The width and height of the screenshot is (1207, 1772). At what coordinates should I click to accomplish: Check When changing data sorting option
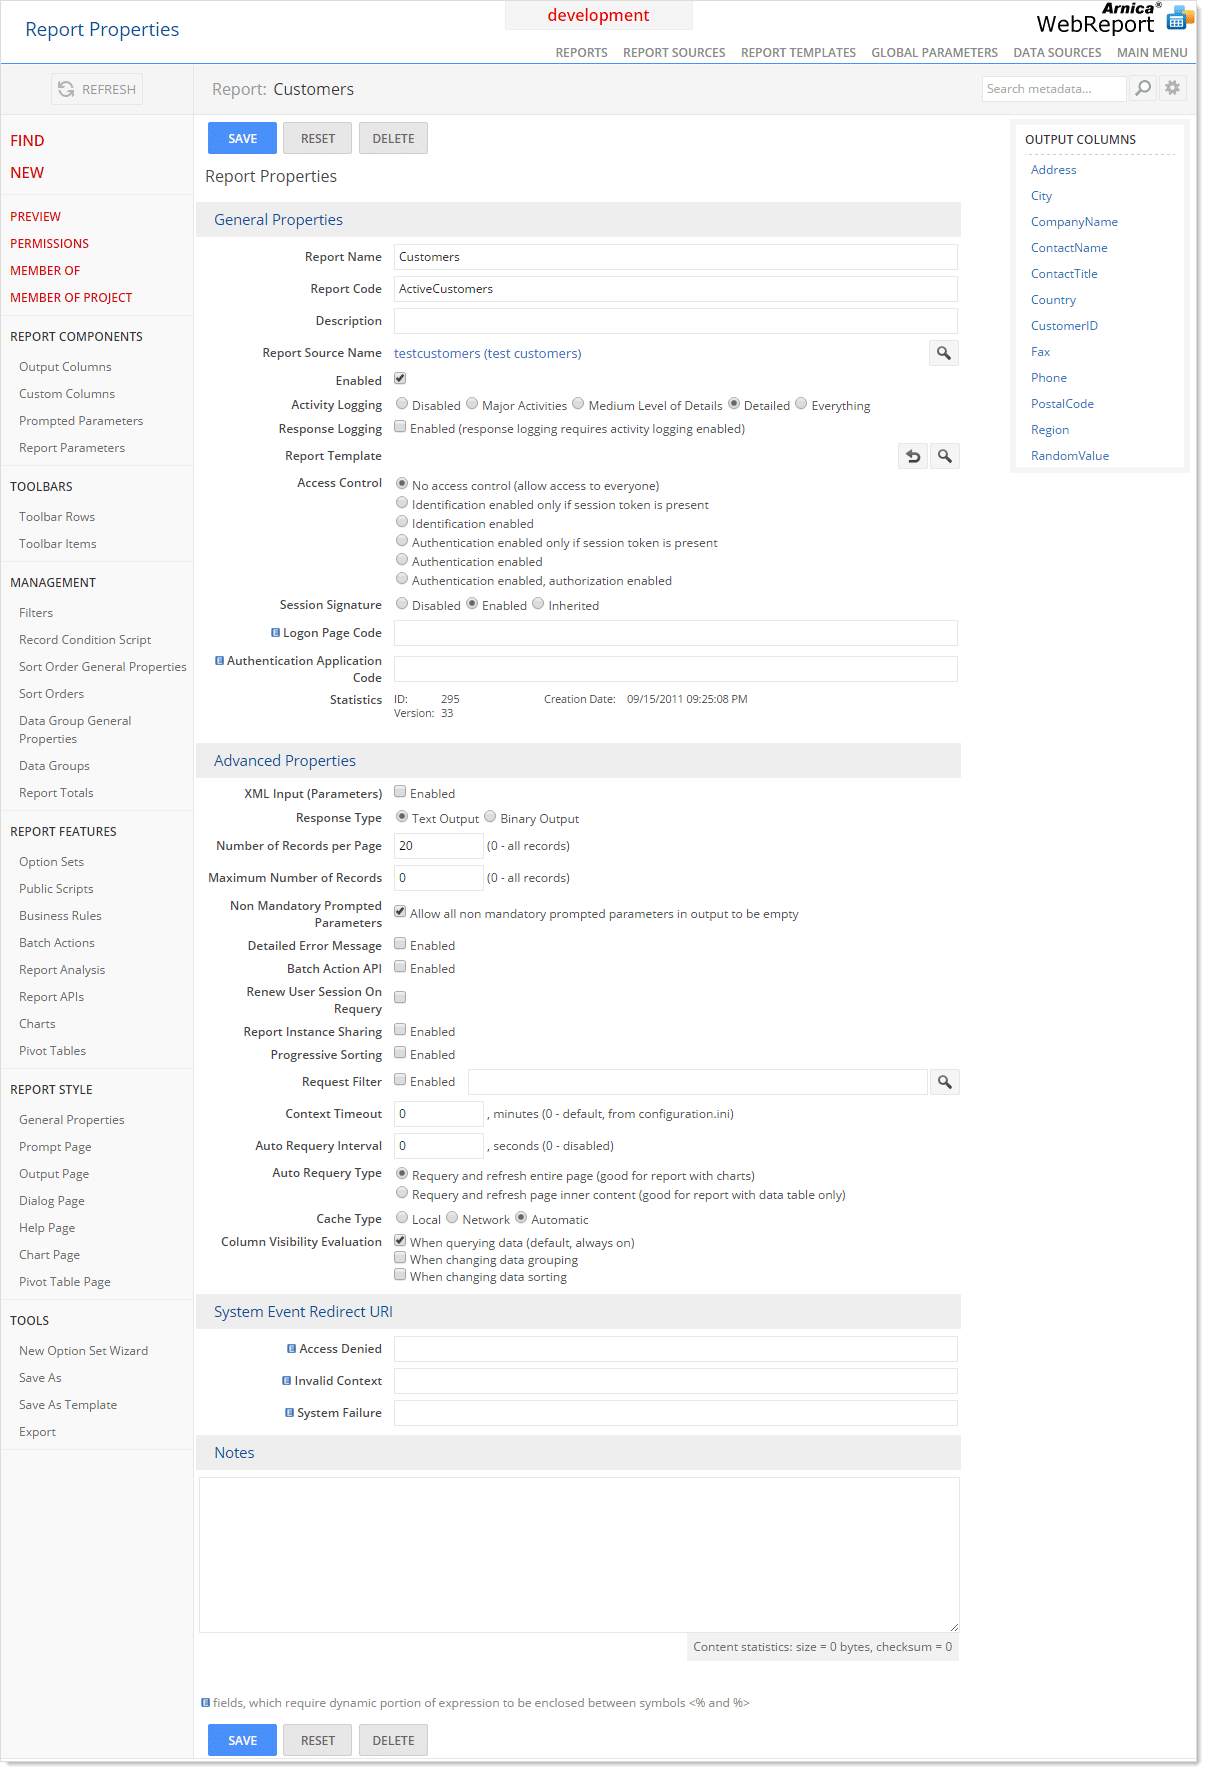(400, 1275)
